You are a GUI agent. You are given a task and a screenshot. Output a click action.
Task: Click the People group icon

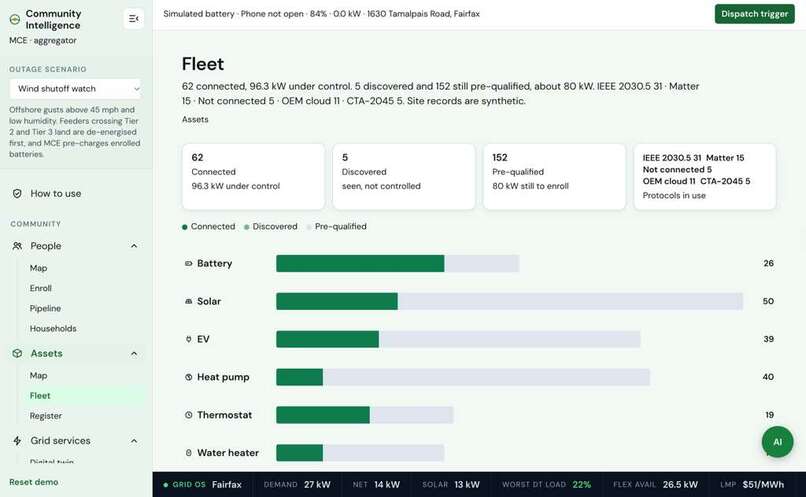pos(17,246)
